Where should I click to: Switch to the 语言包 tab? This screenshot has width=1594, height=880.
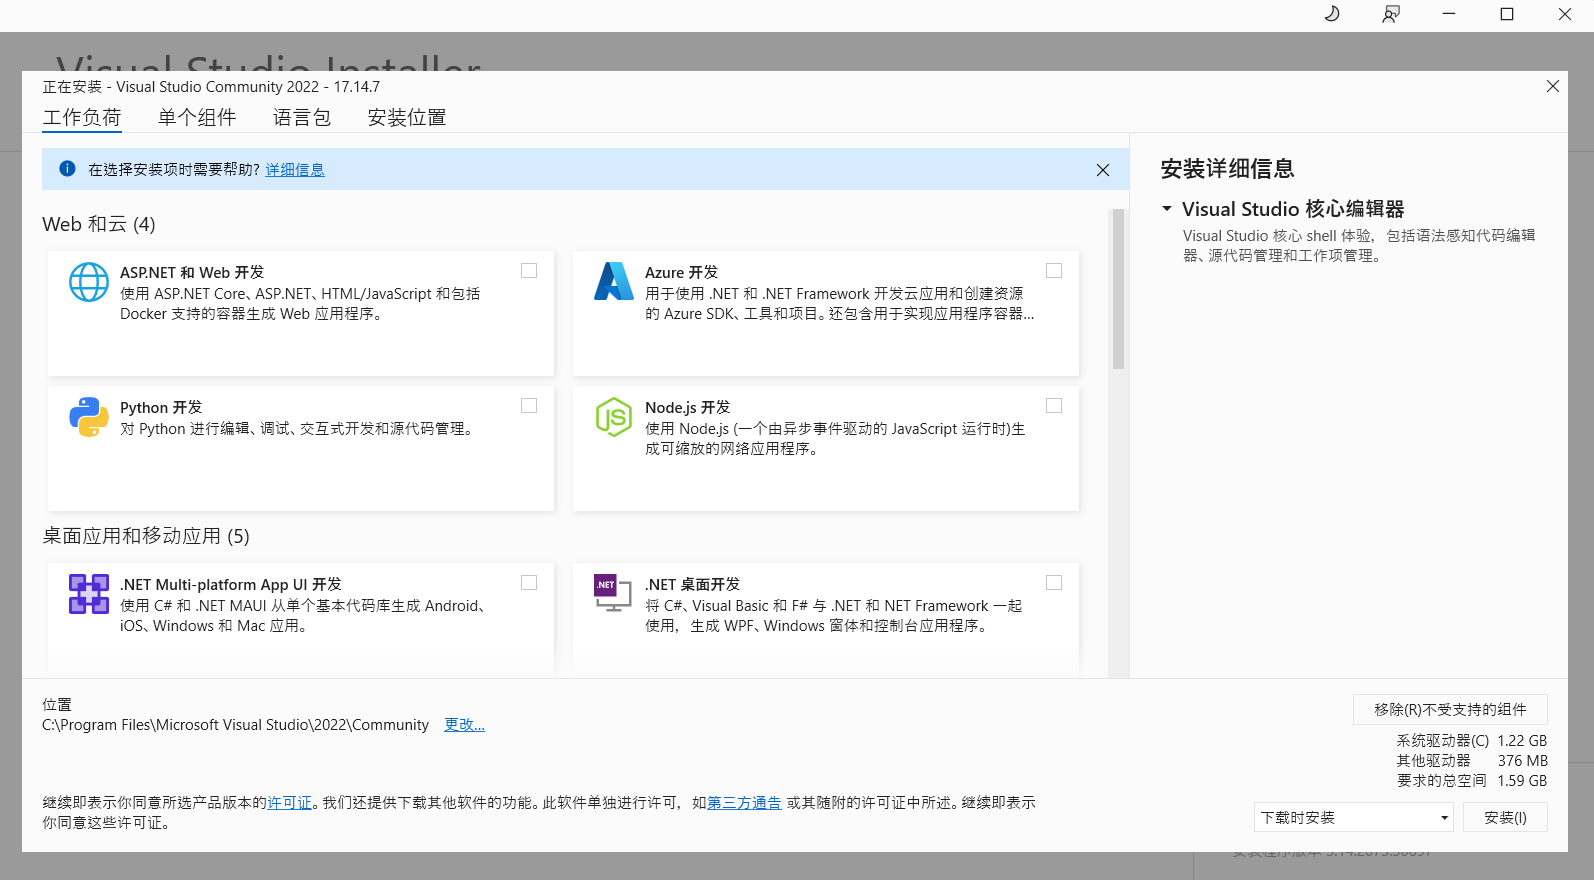[302, 117]
